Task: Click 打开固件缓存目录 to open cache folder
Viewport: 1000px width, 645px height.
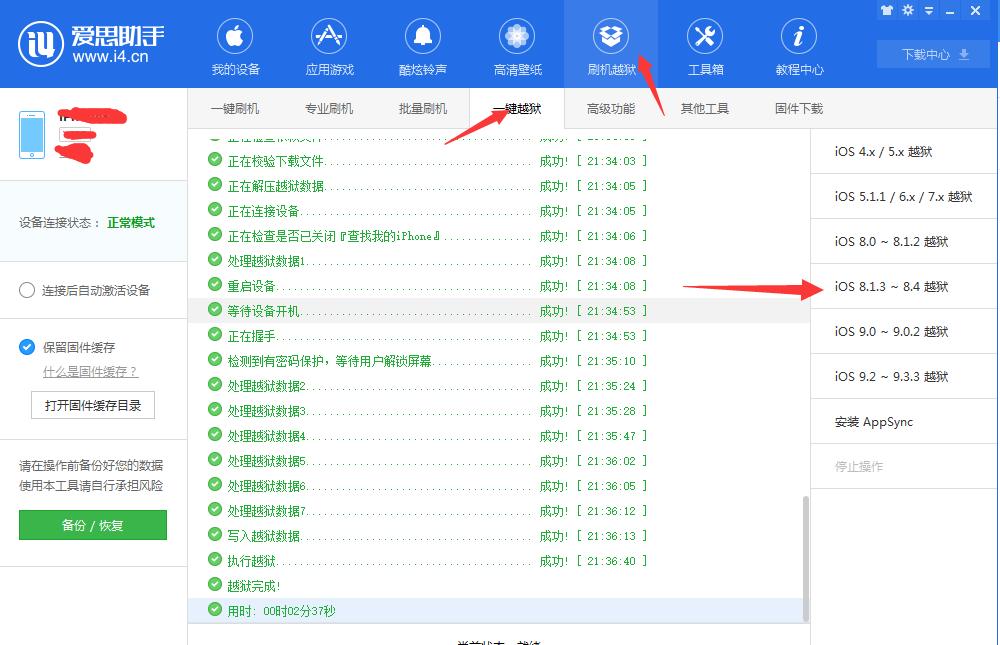Action: point(92,406)
